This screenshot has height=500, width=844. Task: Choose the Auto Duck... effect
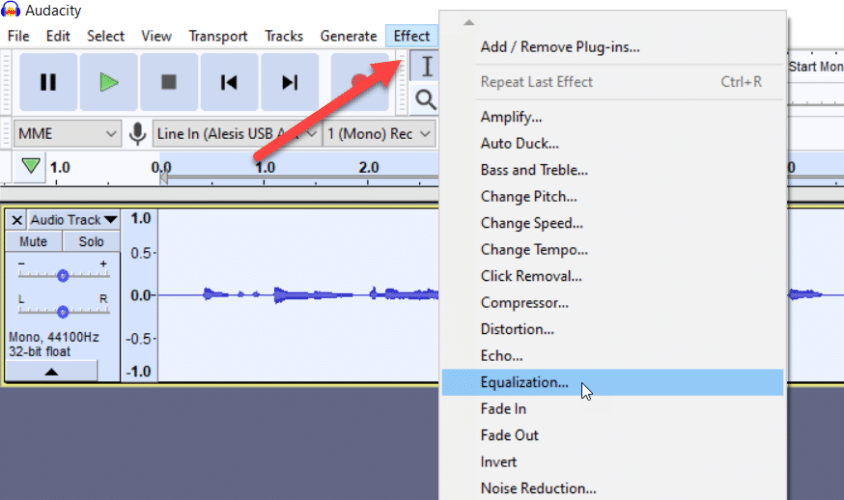613,143
